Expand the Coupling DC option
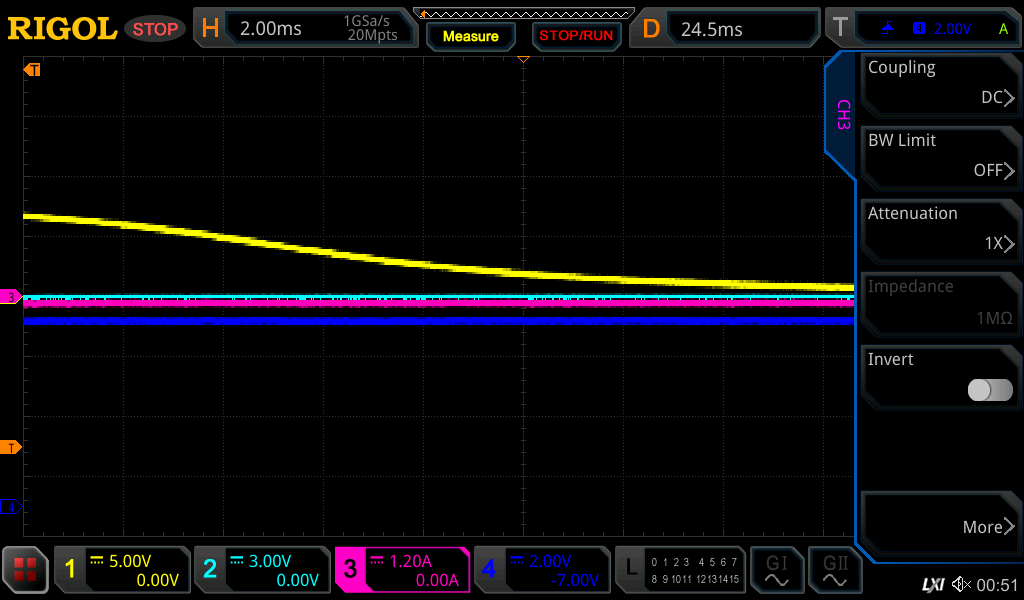This screenshot has width=1024, height=600. click(940, 84)
